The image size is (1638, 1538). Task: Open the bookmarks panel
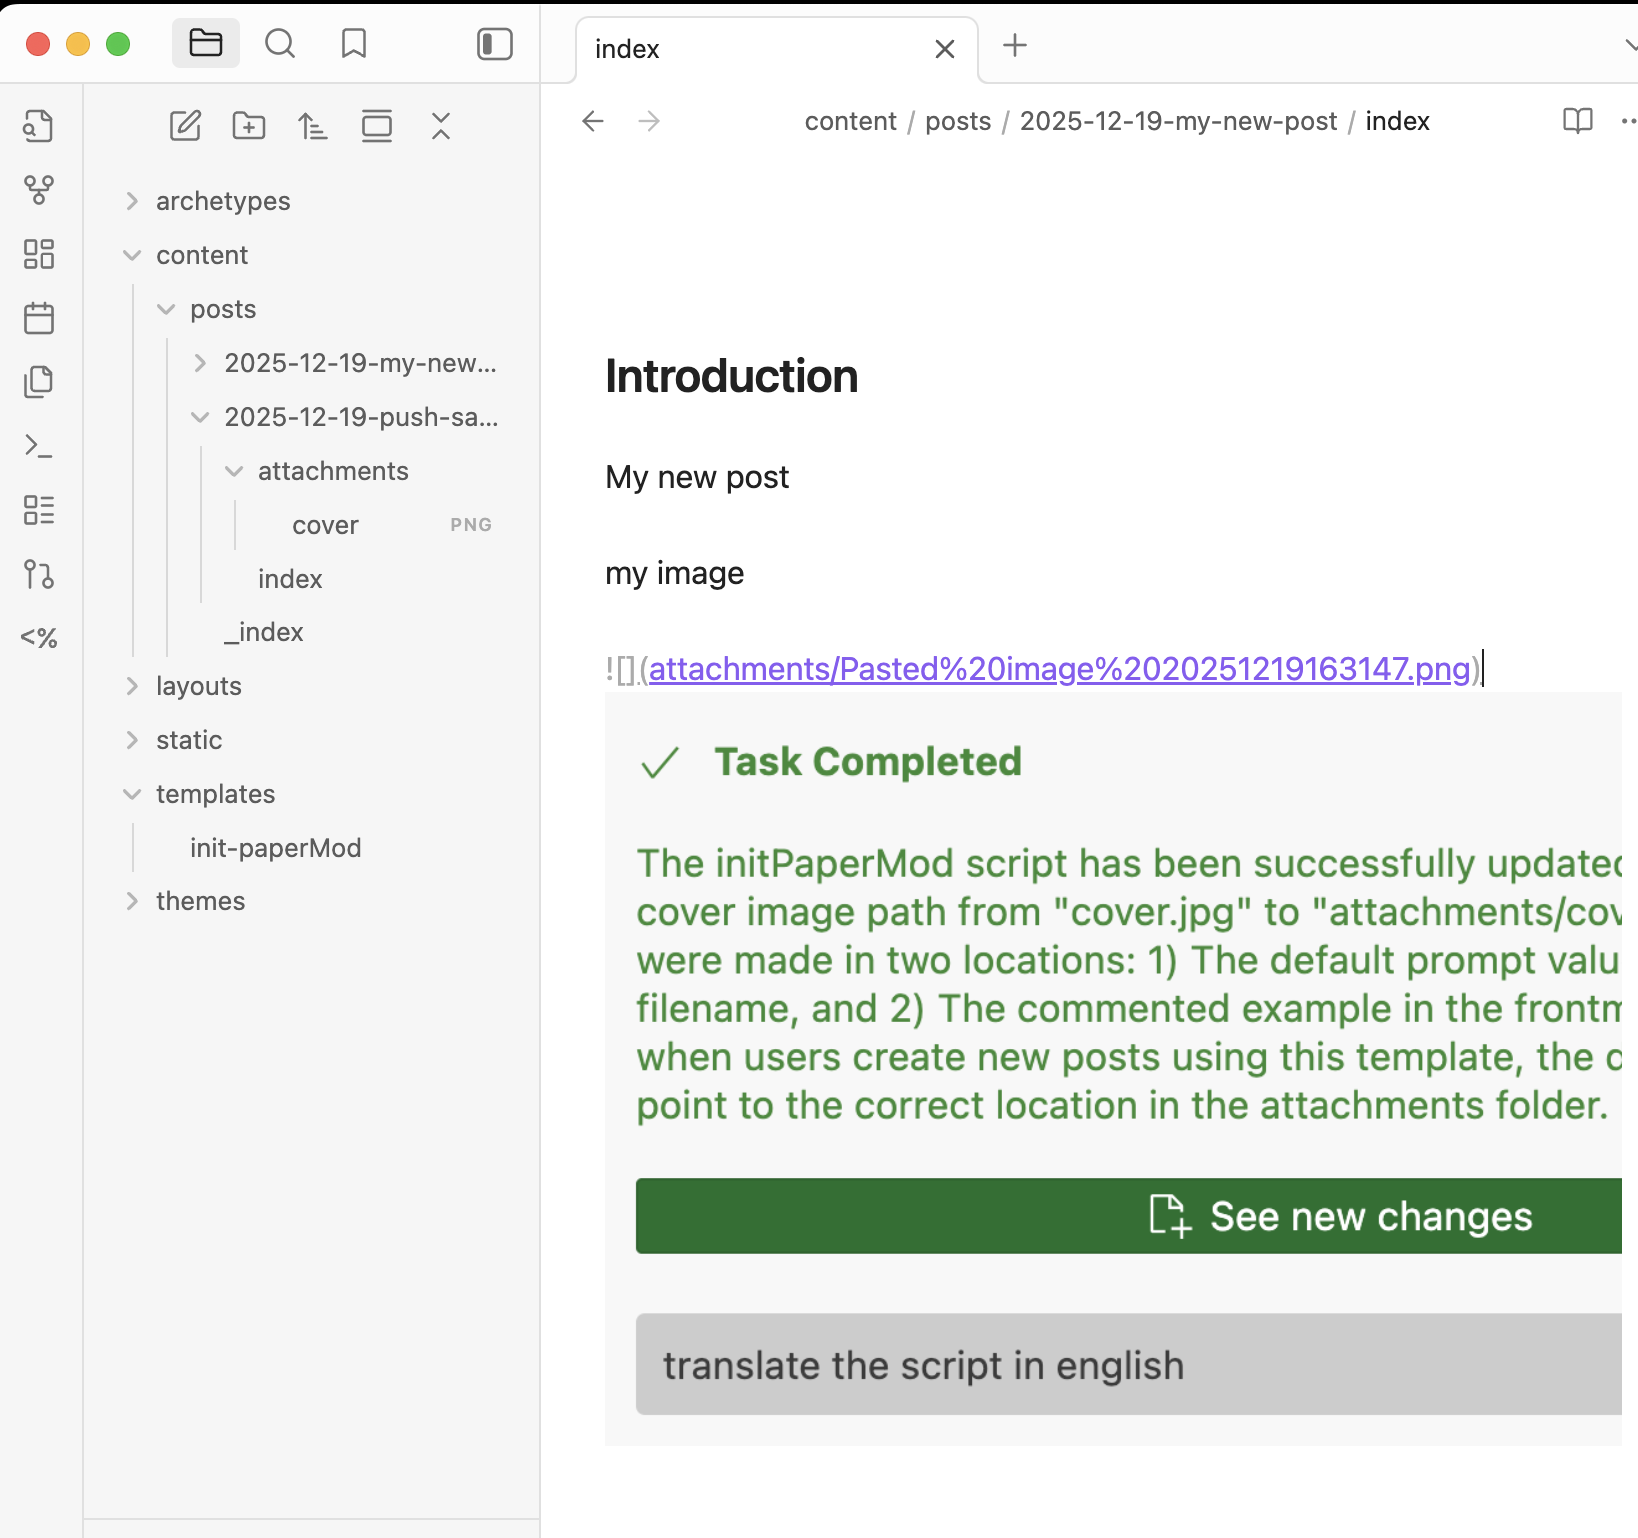(354, 45)
